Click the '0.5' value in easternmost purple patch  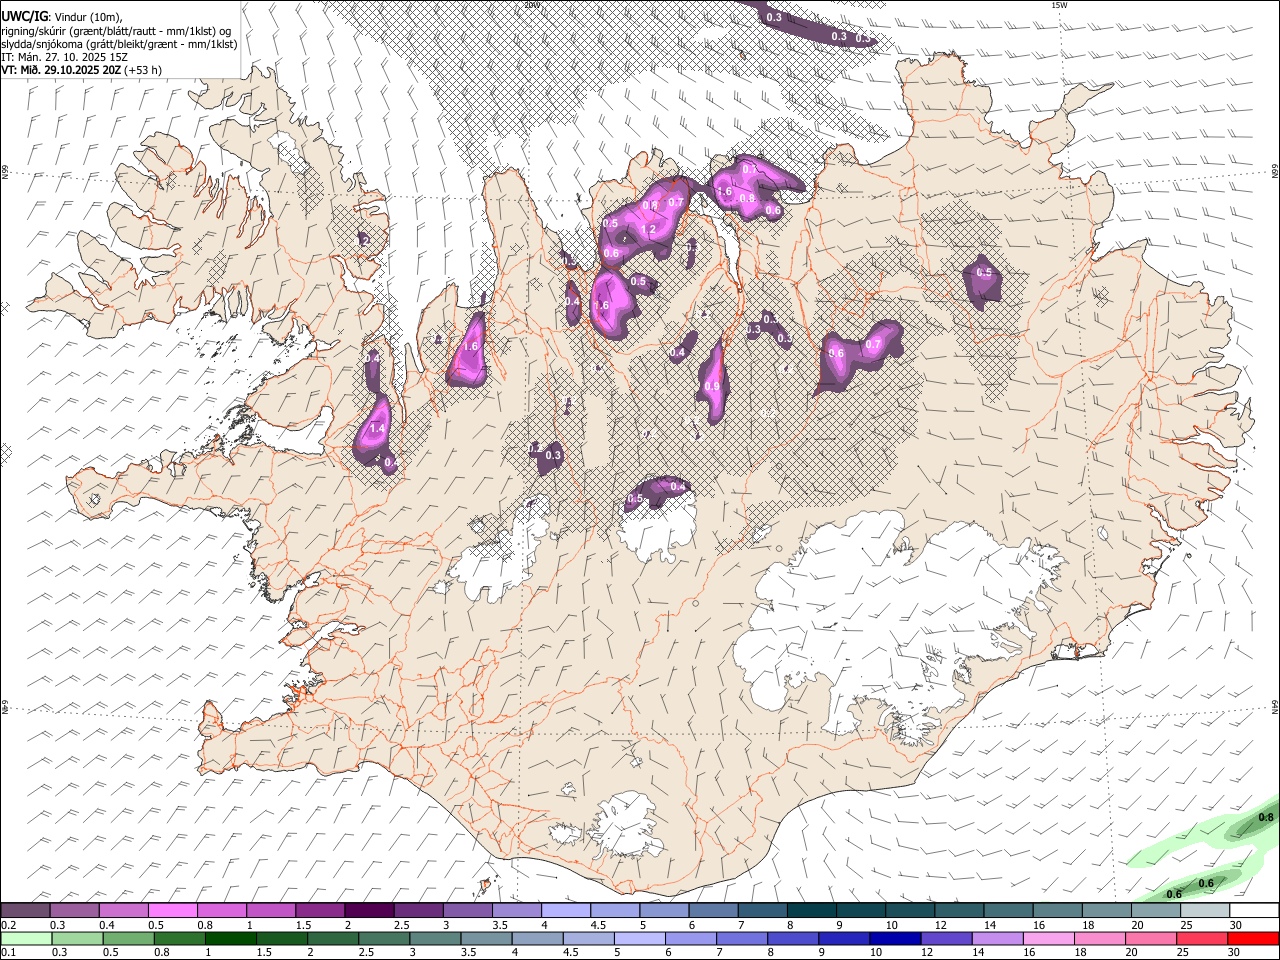[984, 272]
